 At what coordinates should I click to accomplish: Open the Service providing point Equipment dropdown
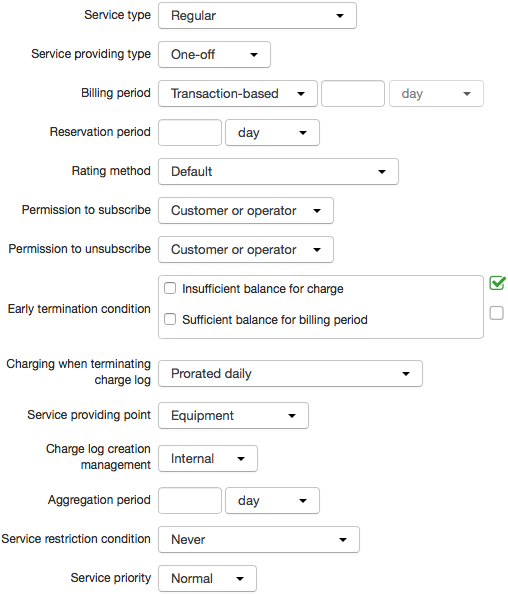(233, 416)
